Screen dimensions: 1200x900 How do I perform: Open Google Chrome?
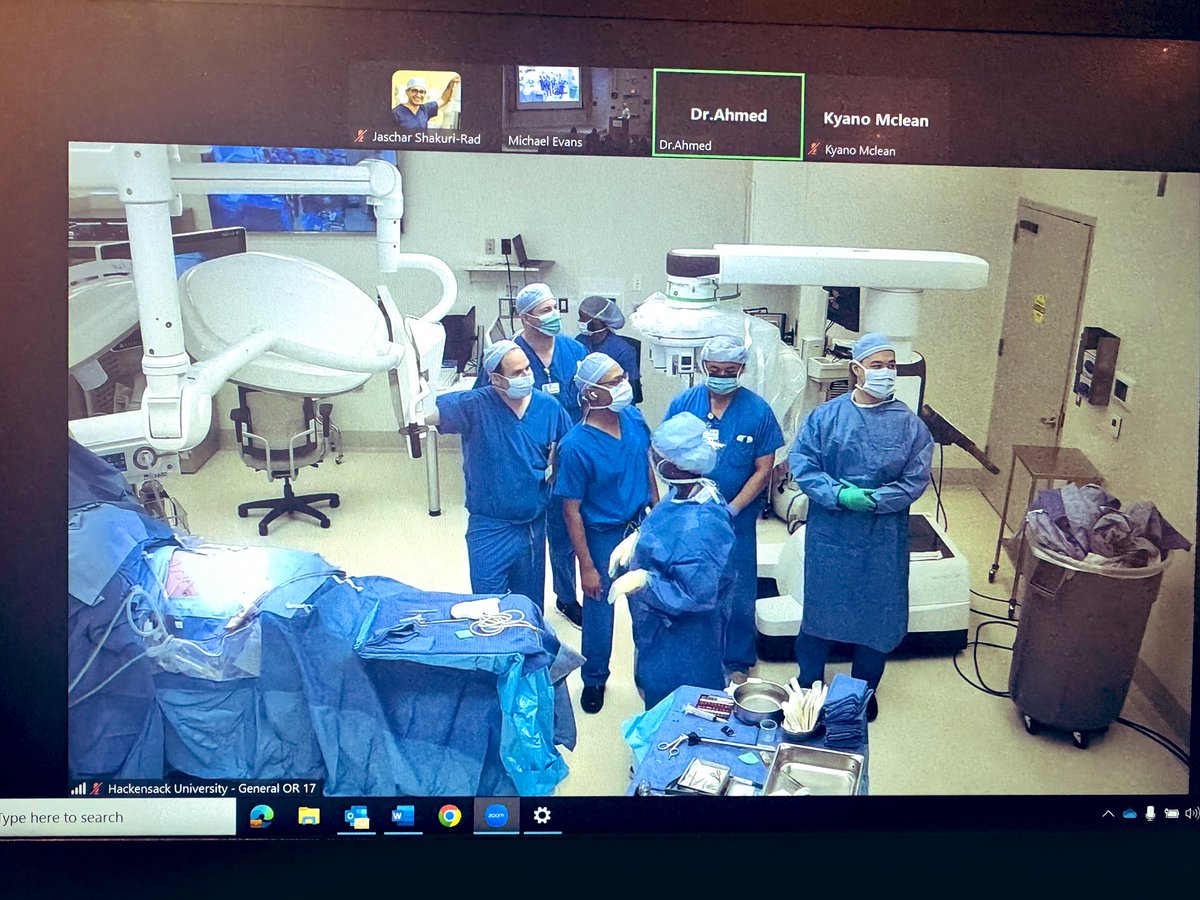tap(448, 817)
